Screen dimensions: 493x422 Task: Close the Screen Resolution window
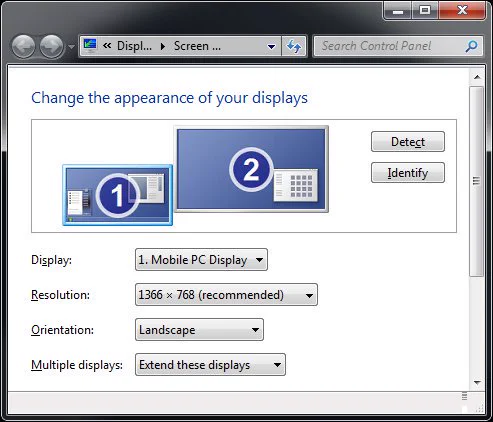[x=462, y=11]
